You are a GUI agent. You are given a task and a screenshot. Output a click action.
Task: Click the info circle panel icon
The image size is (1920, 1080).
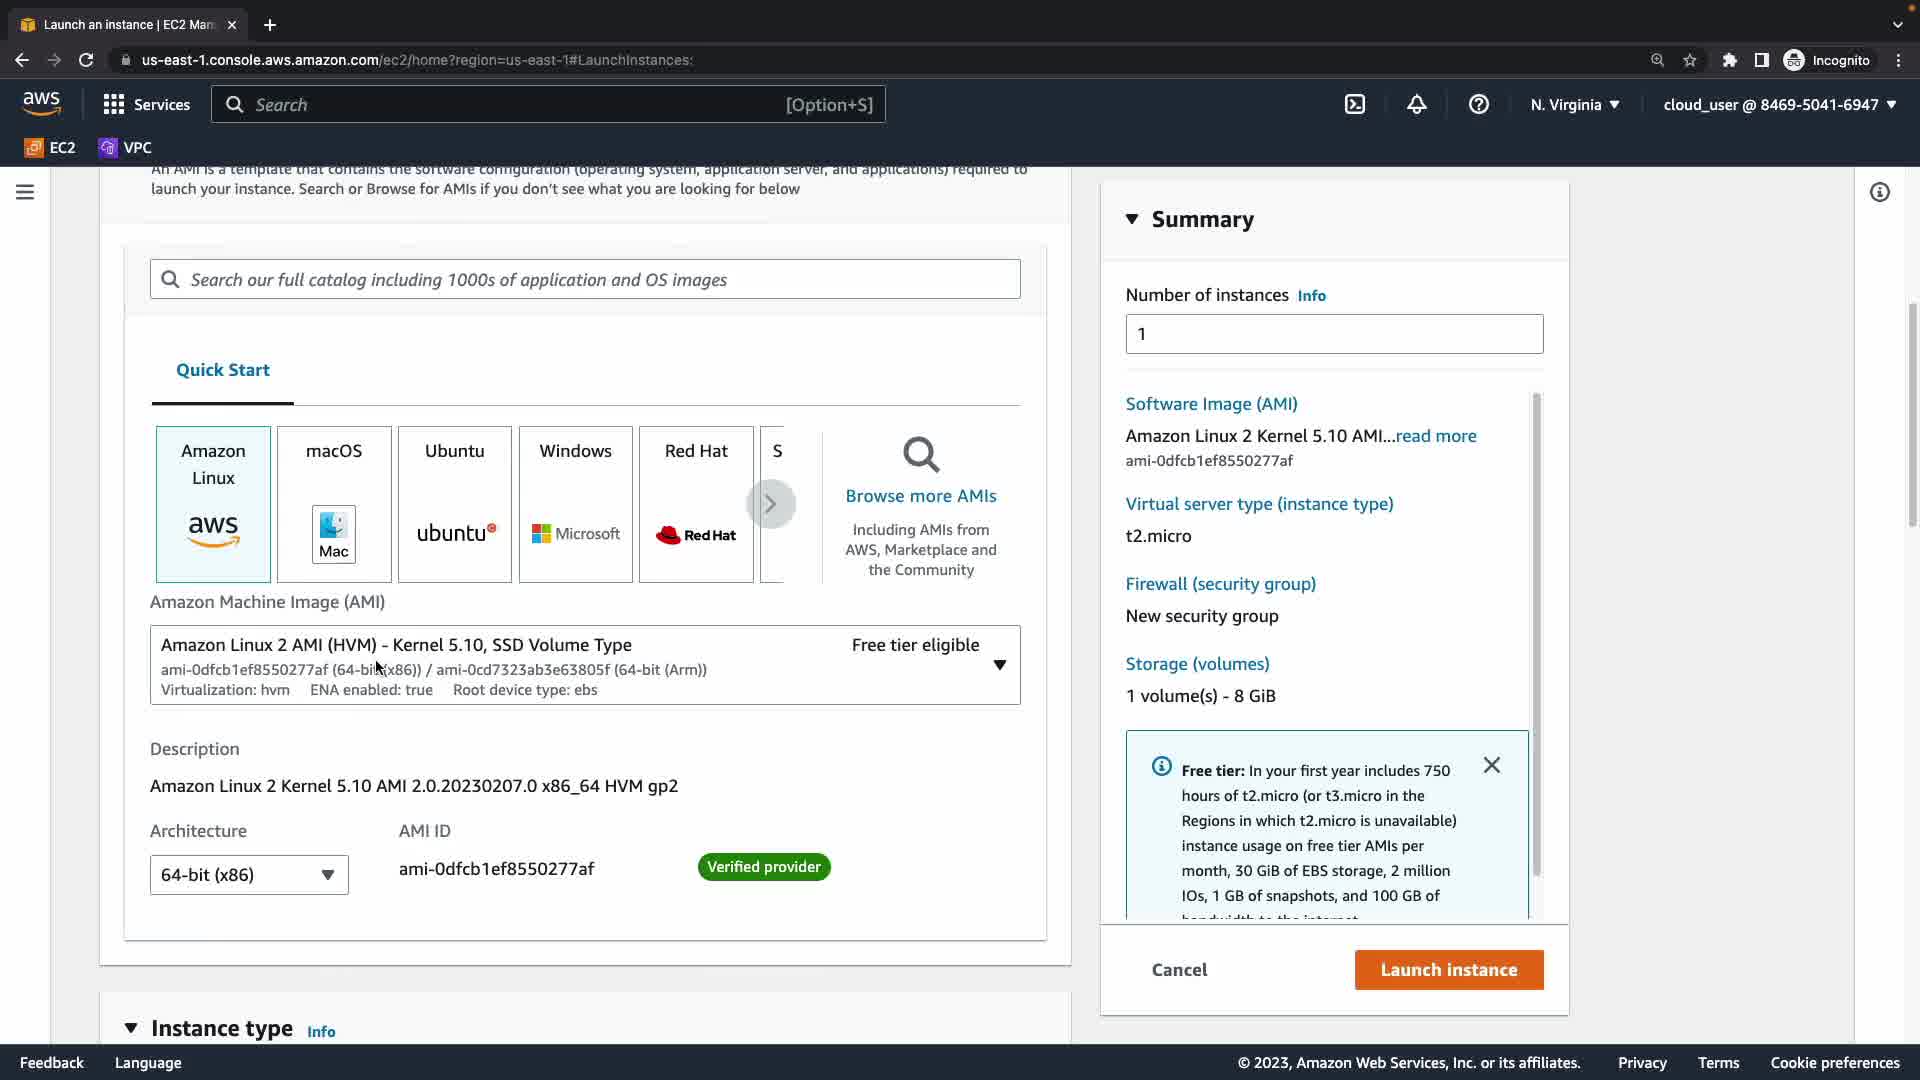pyautogui.click(x=1879, y=192)
